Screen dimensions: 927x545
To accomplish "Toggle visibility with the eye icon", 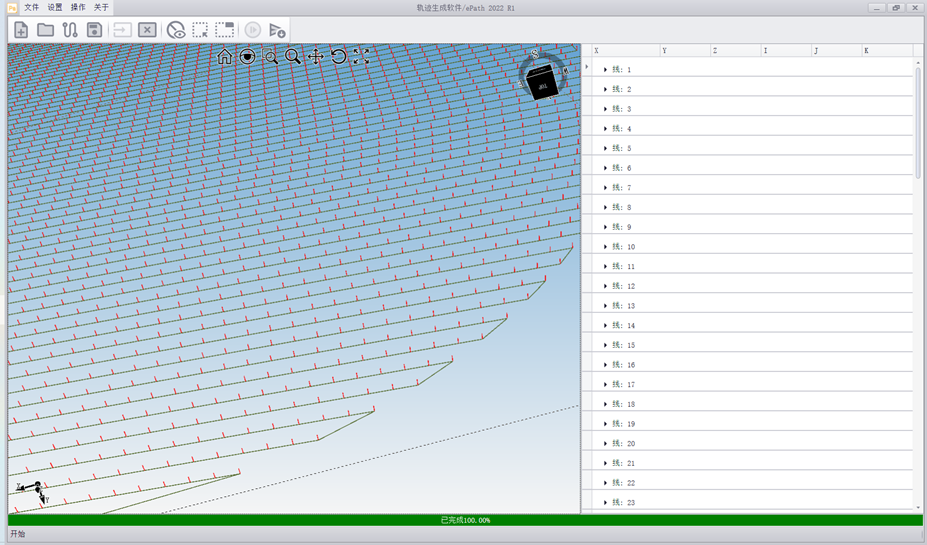I will coord(176,30).
